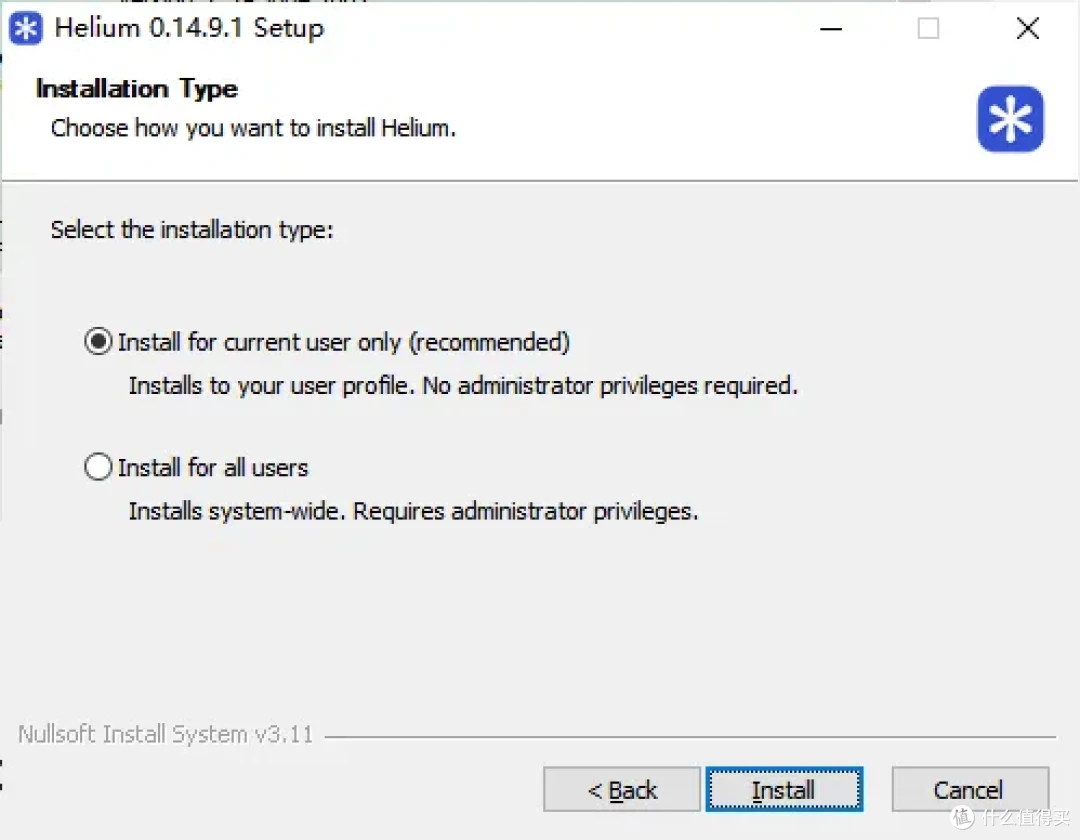Click the large blue Helium logo in header
Screen dimensions: 1080x840
click(x=1010, y=118)
